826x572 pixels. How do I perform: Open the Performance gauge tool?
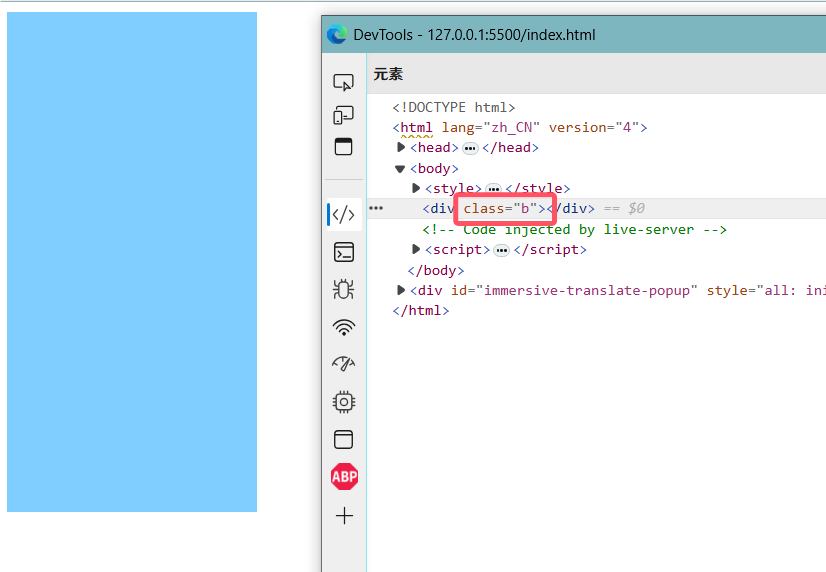coord(344,364)
